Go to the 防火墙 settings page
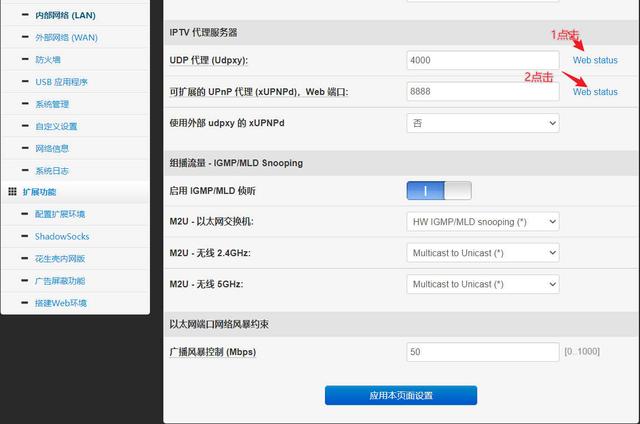 click(48, 59)
